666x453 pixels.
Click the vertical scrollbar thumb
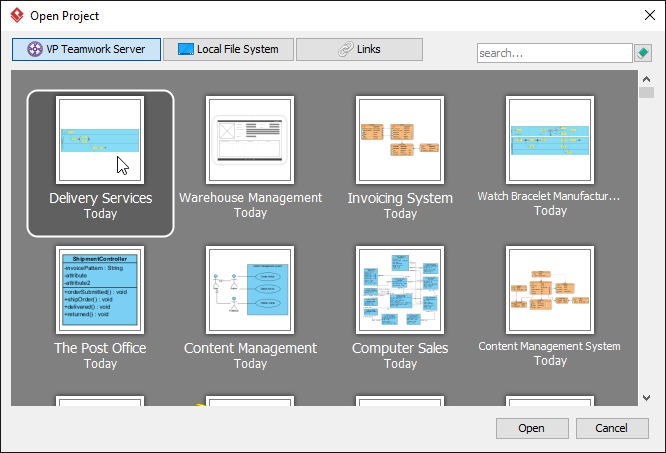646,93
